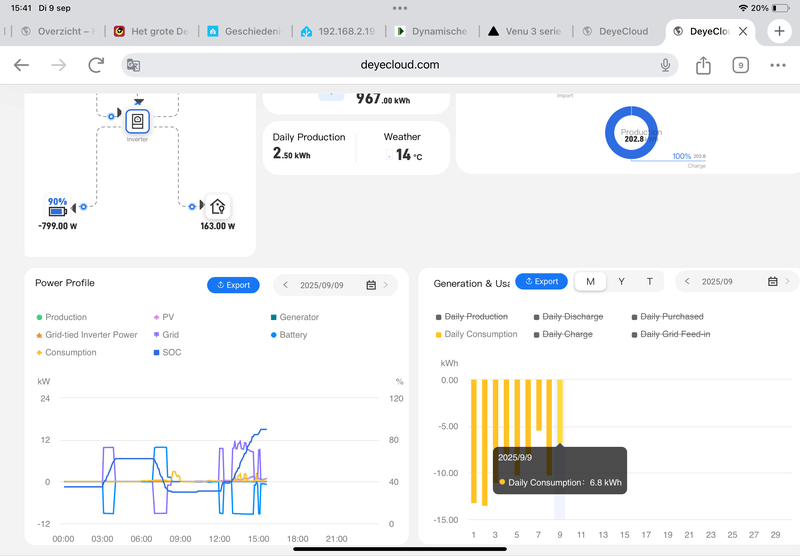Hide the Daily Consumption series
This screenshot has width=800, height=556.
[x=477, y=334]
